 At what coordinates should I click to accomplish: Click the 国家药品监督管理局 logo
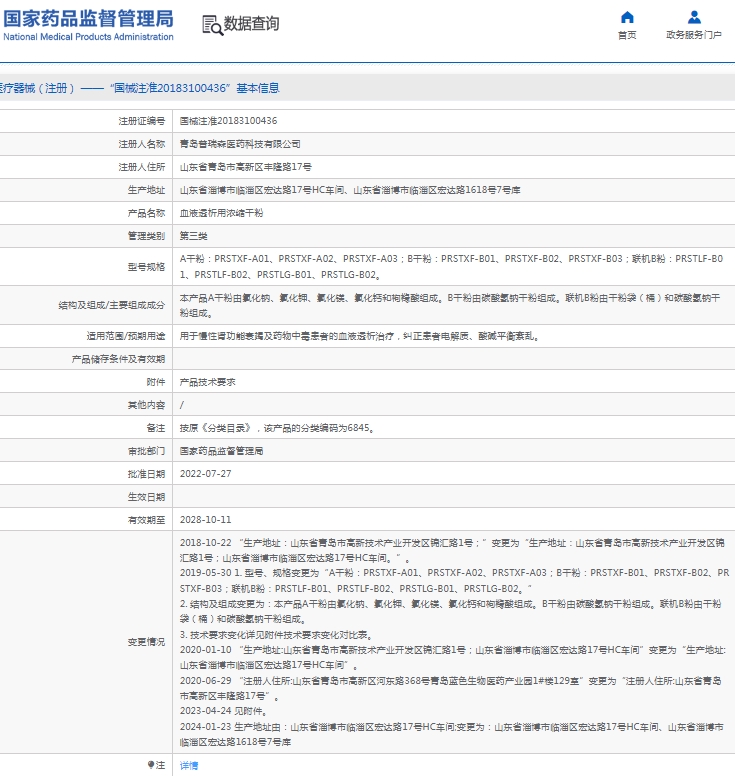pos(88,24)
